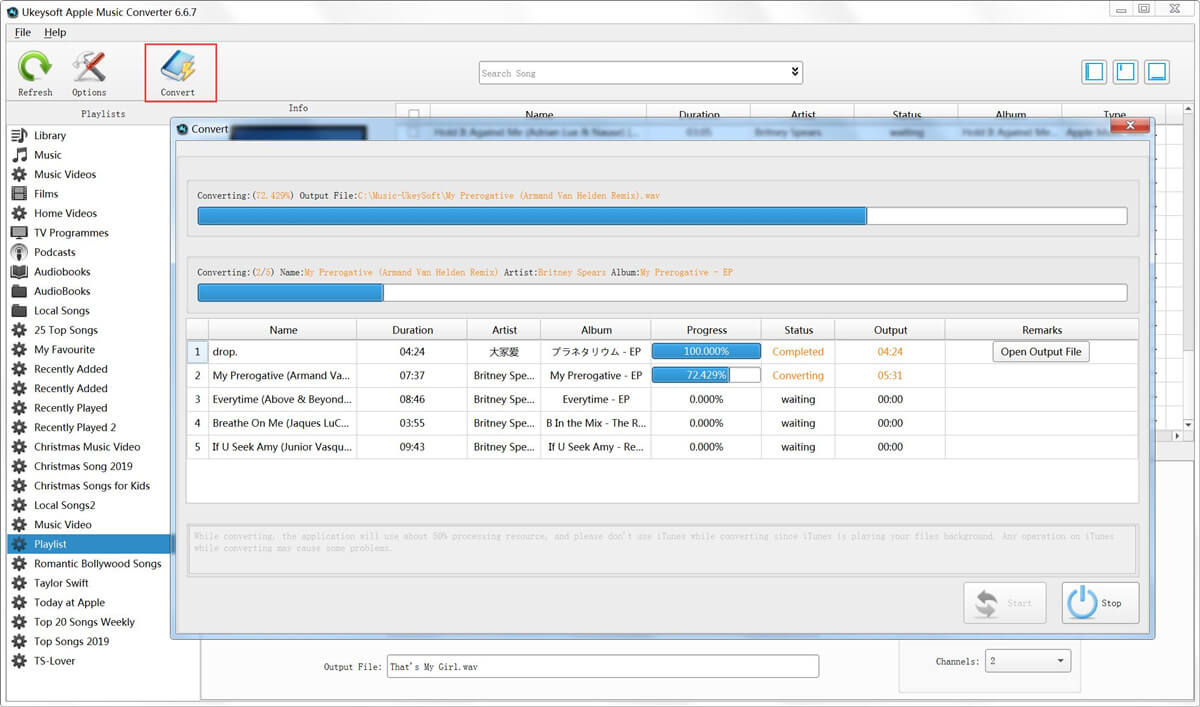Open the Search Song dropdown
1200x707 pixels.
tap(795, 72)
